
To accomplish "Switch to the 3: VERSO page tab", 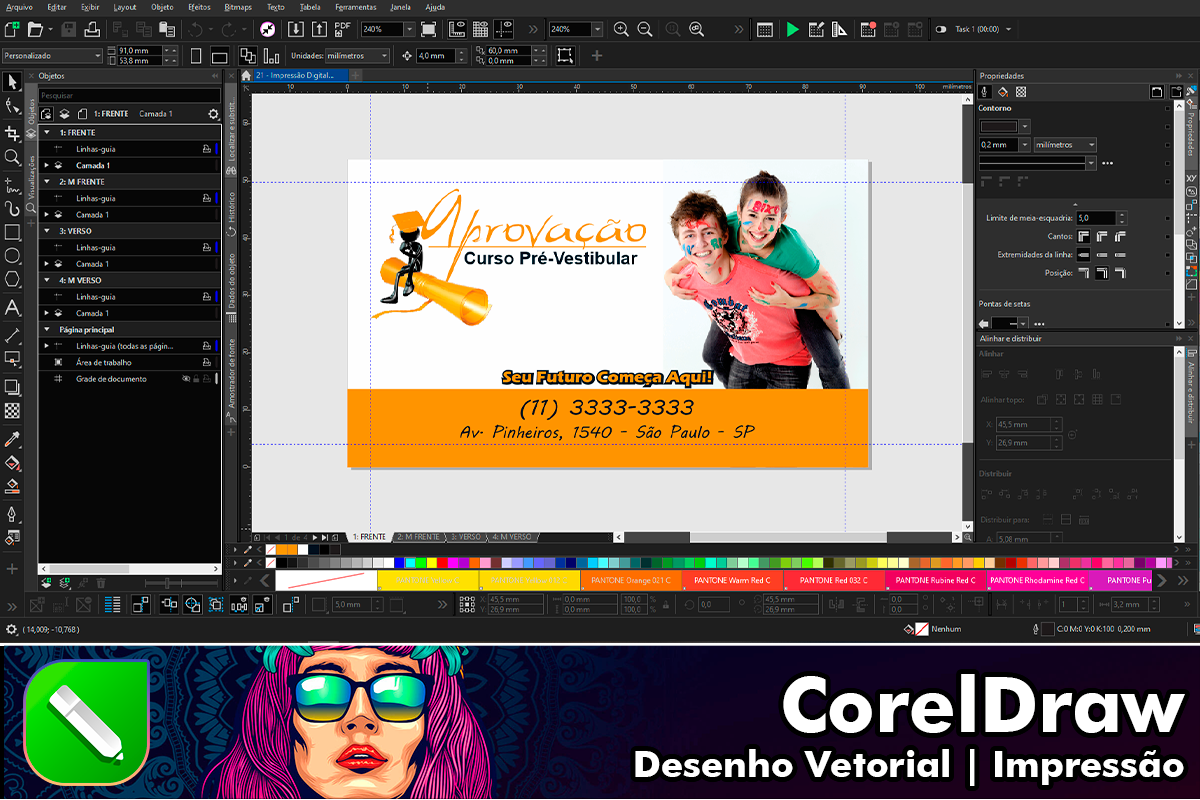I will pos(466,537).
